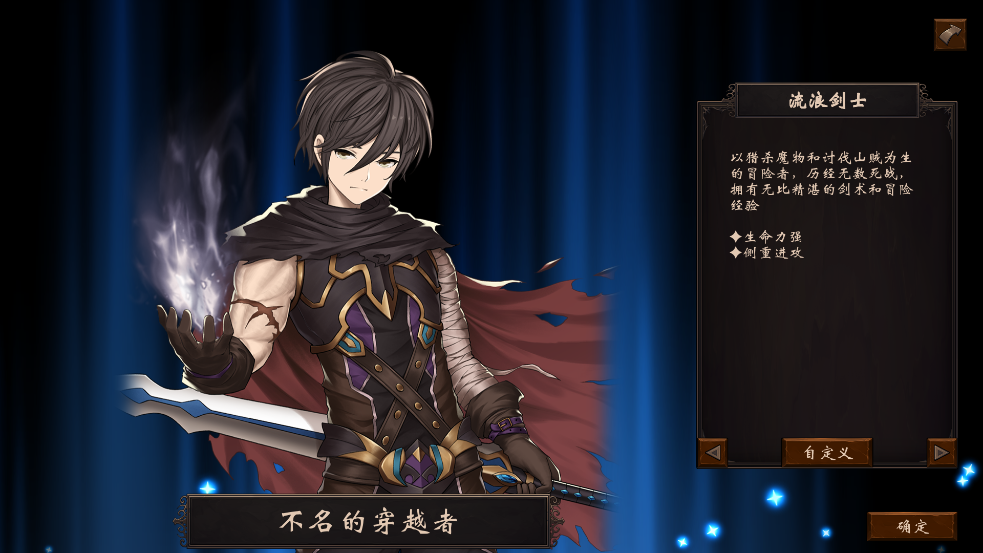Switch to next class with right arrow
The width and height of the screenshot is (983, 553).
[x=942, y=452]
